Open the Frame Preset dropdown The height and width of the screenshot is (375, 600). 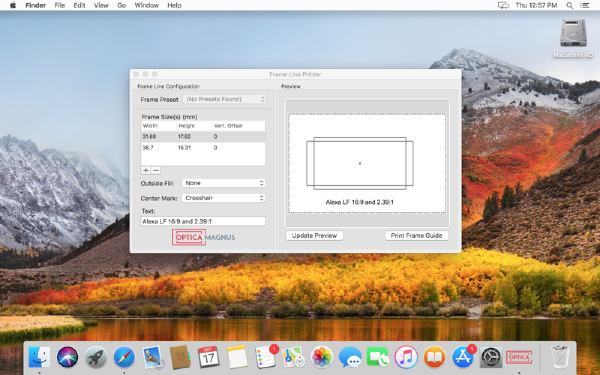[225, 99]
